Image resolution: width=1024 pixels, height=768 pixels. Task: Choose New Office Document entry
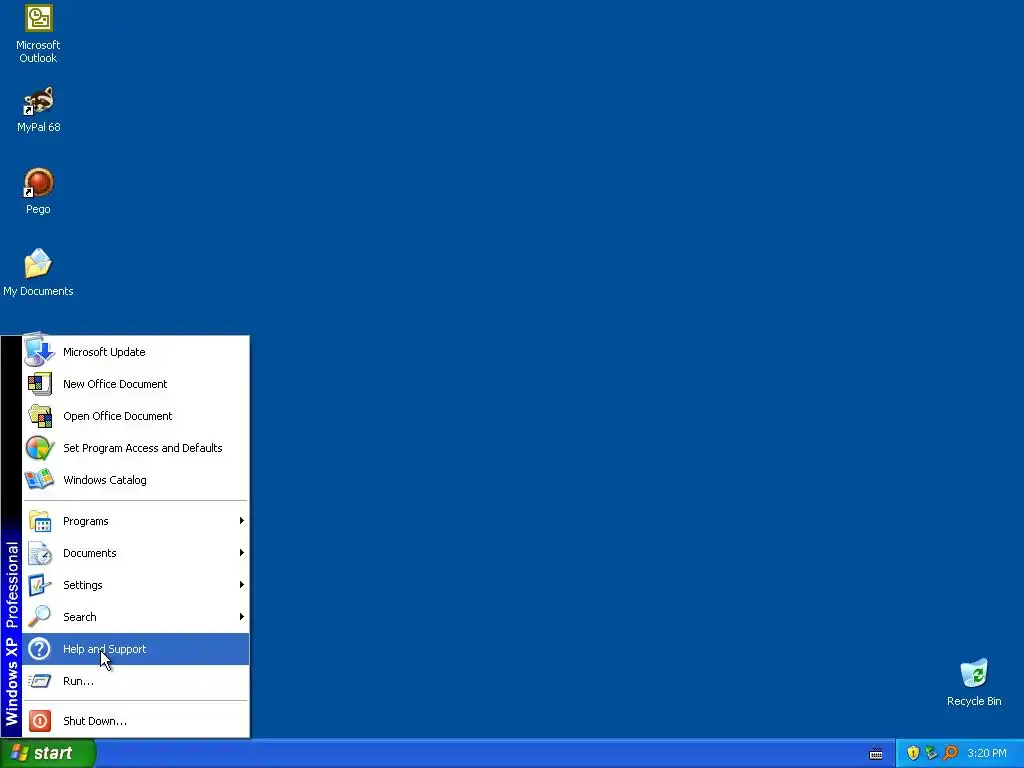pos(136,383)
